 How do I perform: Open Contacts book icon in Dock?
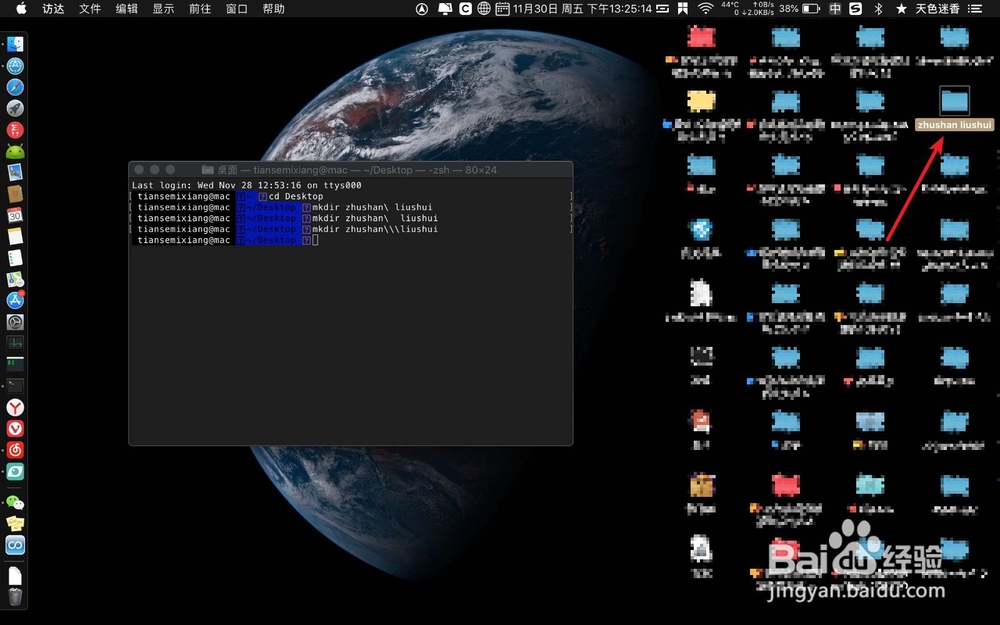(x=15, y=193)
